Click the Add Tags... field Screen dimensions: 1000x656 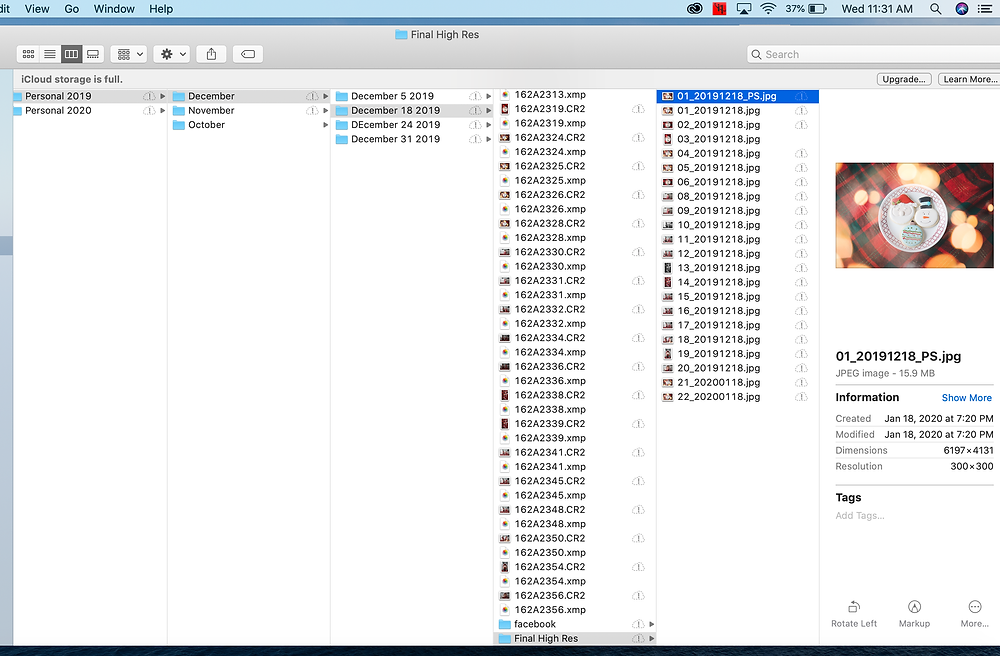[860, 516]
